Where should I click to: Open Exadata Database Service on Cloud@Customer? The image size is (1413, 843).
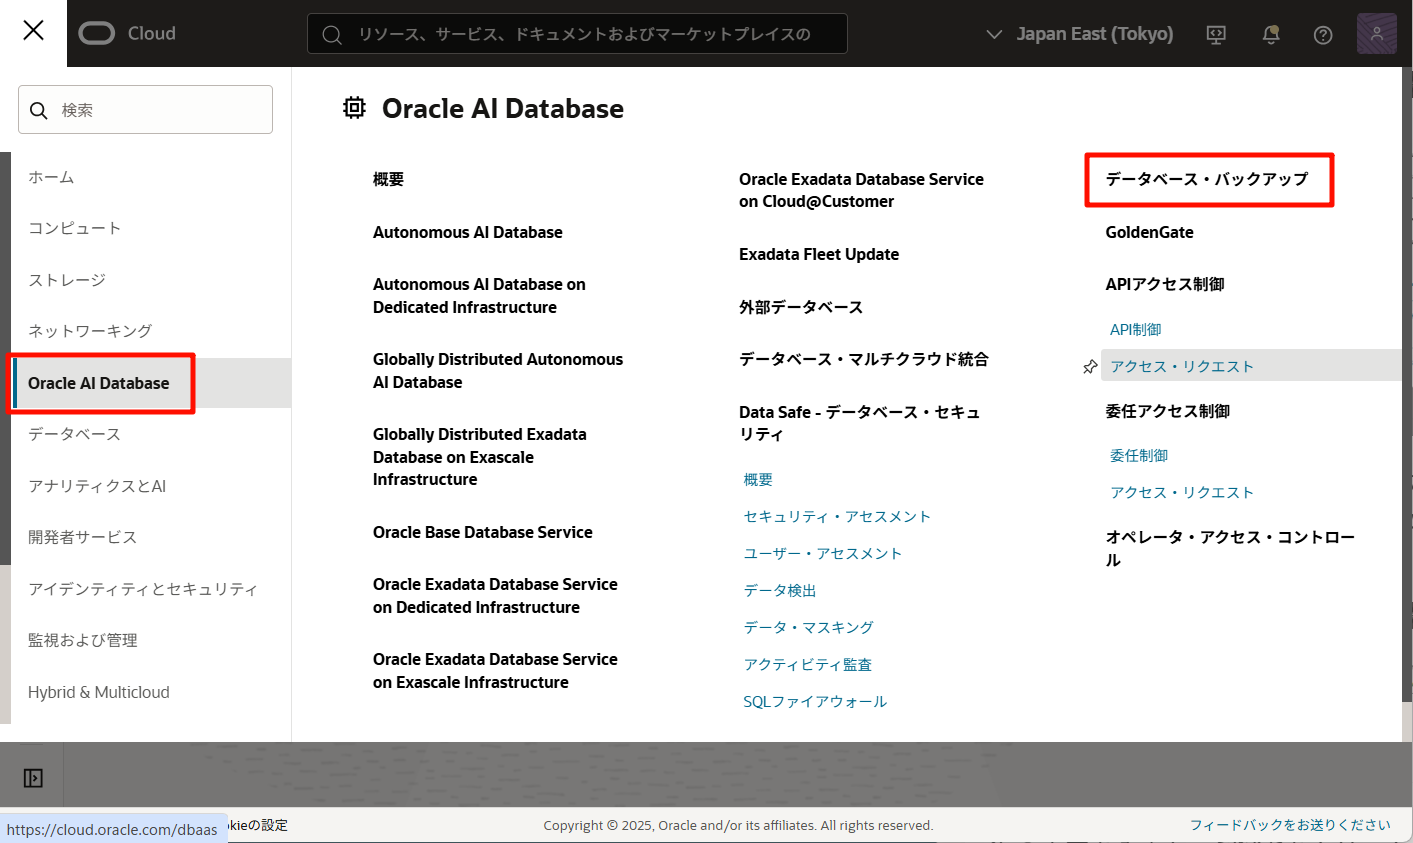(x=861, y=190)
